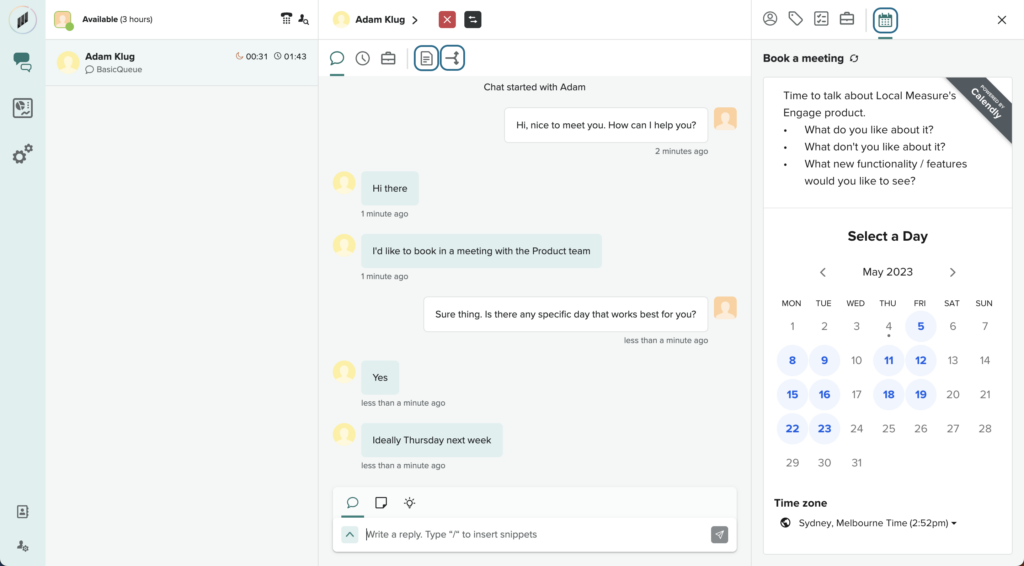Go to previous month in calendar
1024x566 pixels.
[x=823, y=272]
